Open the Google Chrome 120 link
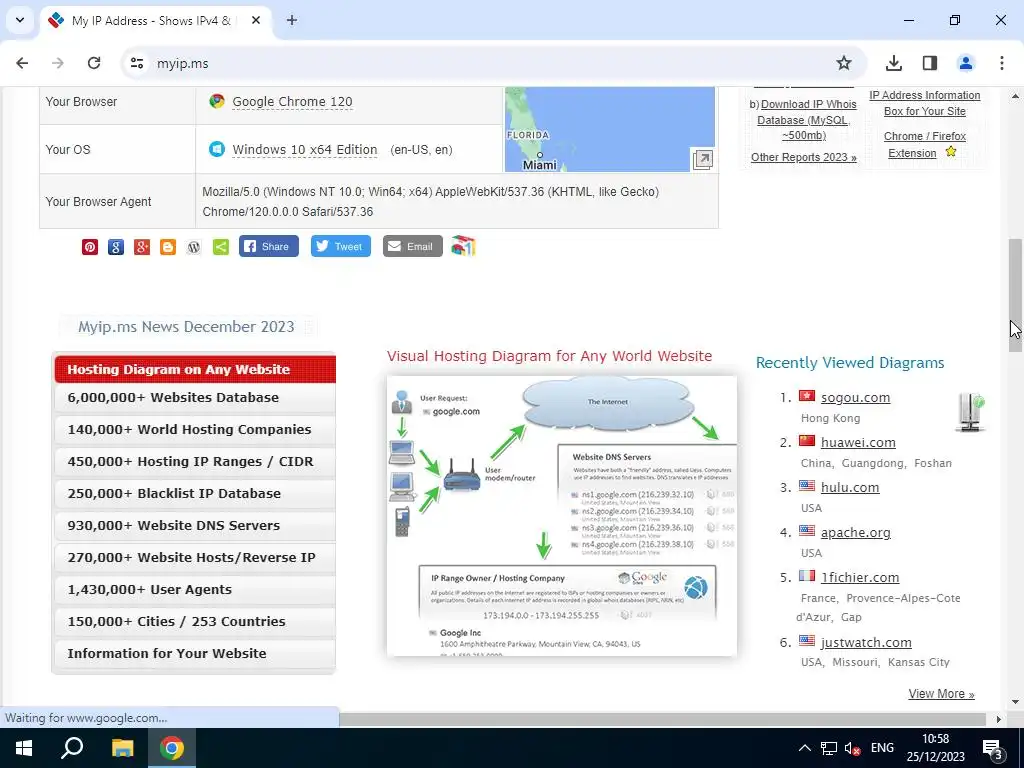 click(x=293, y=102)
